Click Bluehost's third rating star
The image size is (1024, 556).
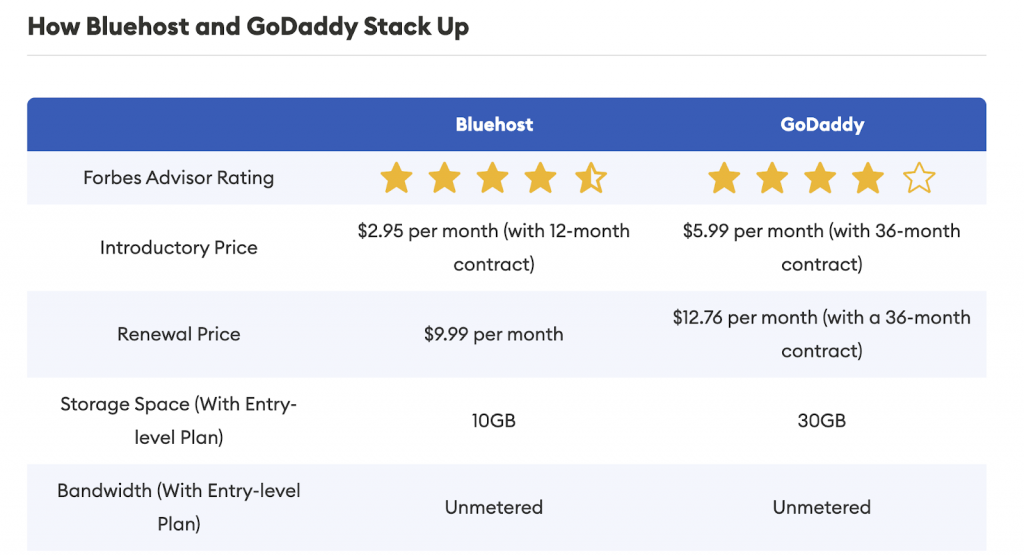492,178
